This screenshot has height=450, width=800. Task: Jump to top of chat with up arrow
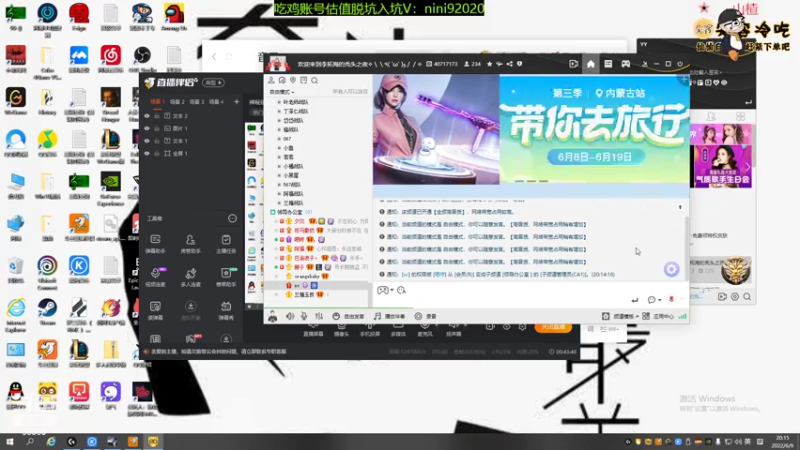(680, 207)
